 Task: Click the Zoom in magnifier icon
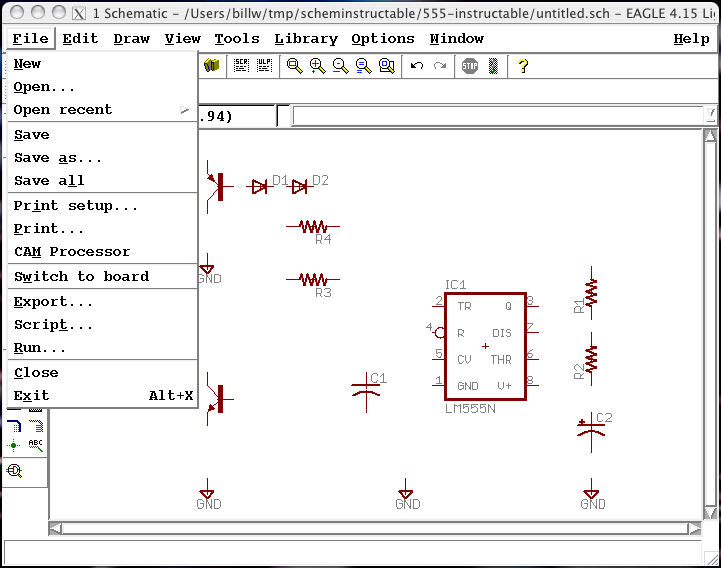point(318,66)
